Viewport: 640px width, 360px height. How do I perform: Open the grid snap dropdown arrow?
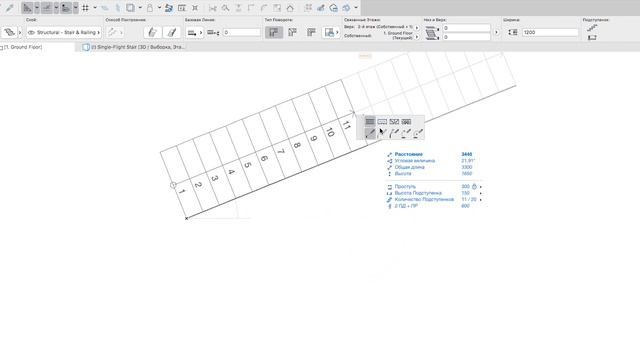pos(95,8)
